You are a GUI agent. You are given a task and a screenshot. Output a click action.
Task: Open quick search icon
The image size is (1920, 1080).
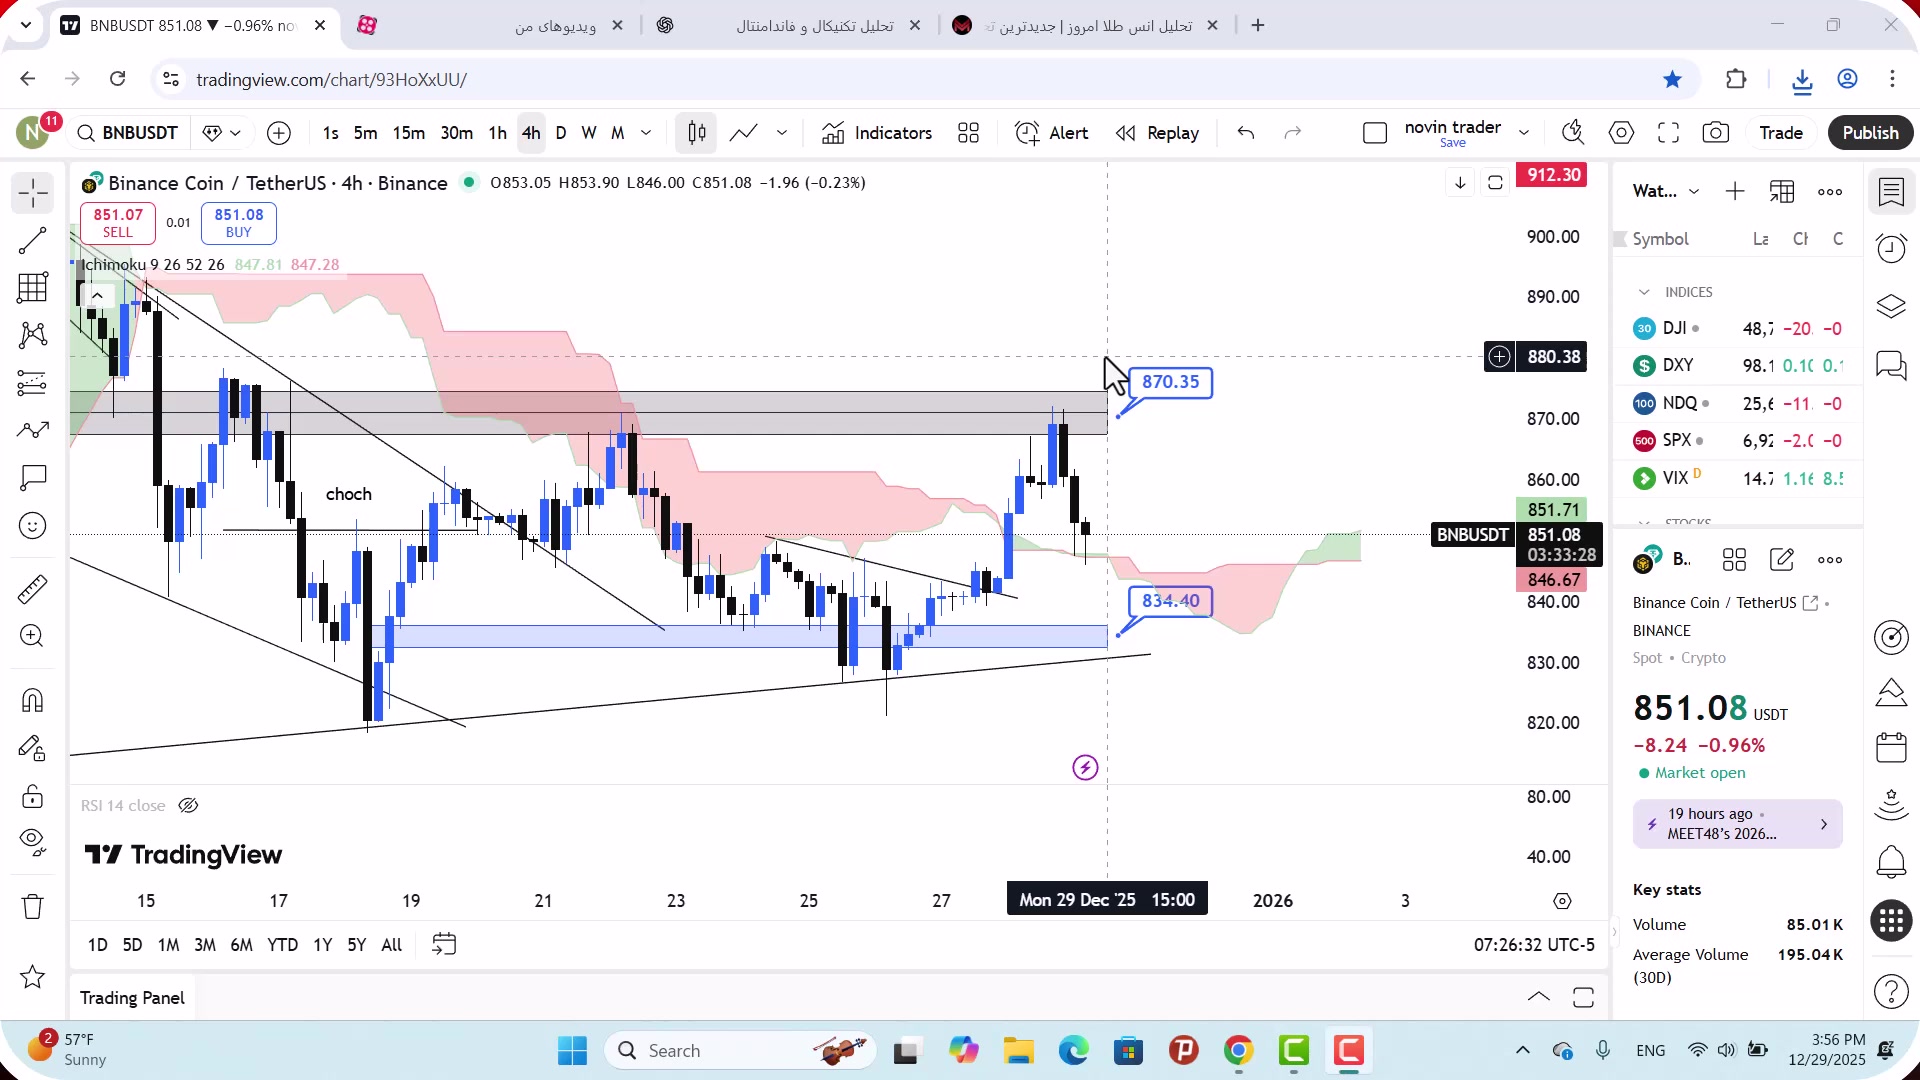1573,133
